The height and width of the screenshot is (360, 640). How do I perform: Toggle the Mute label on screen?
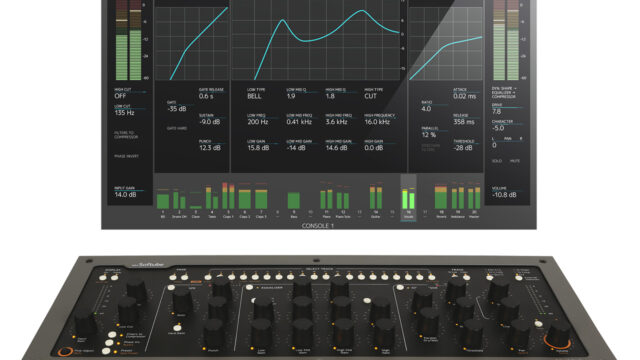click(515, 161)
